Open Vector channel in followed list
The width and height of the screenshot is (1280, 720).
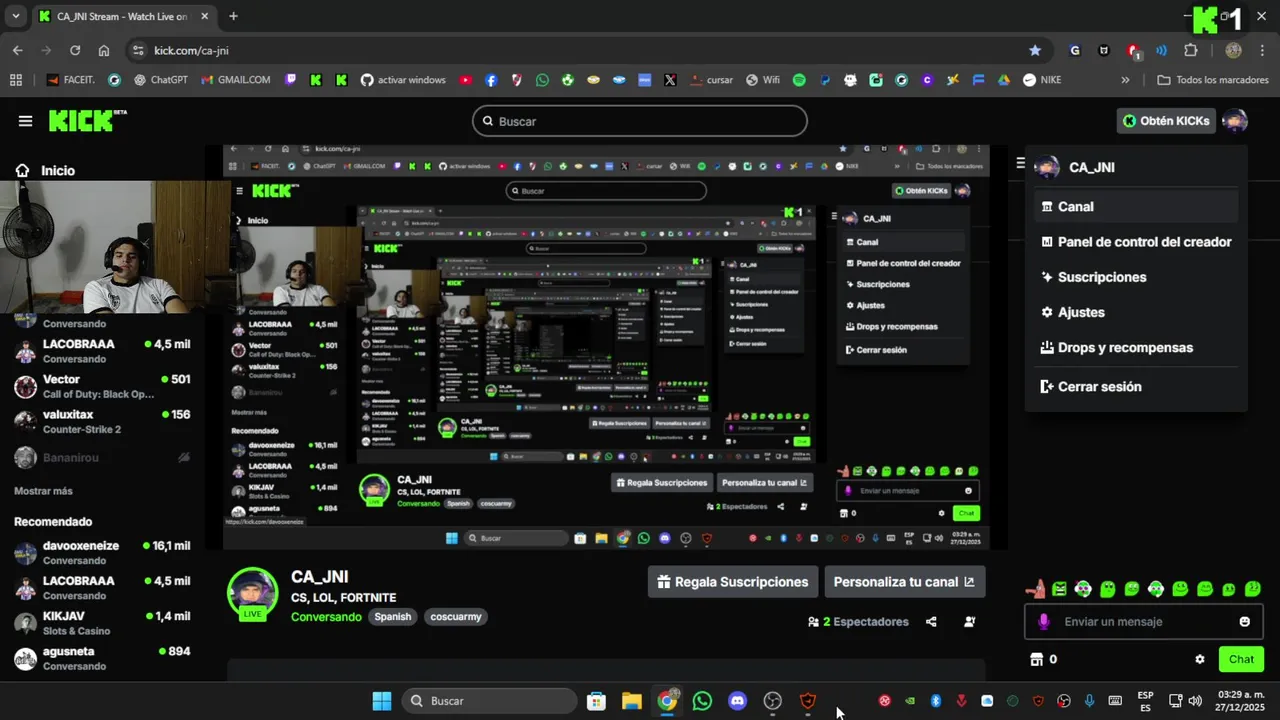point(102,386)
